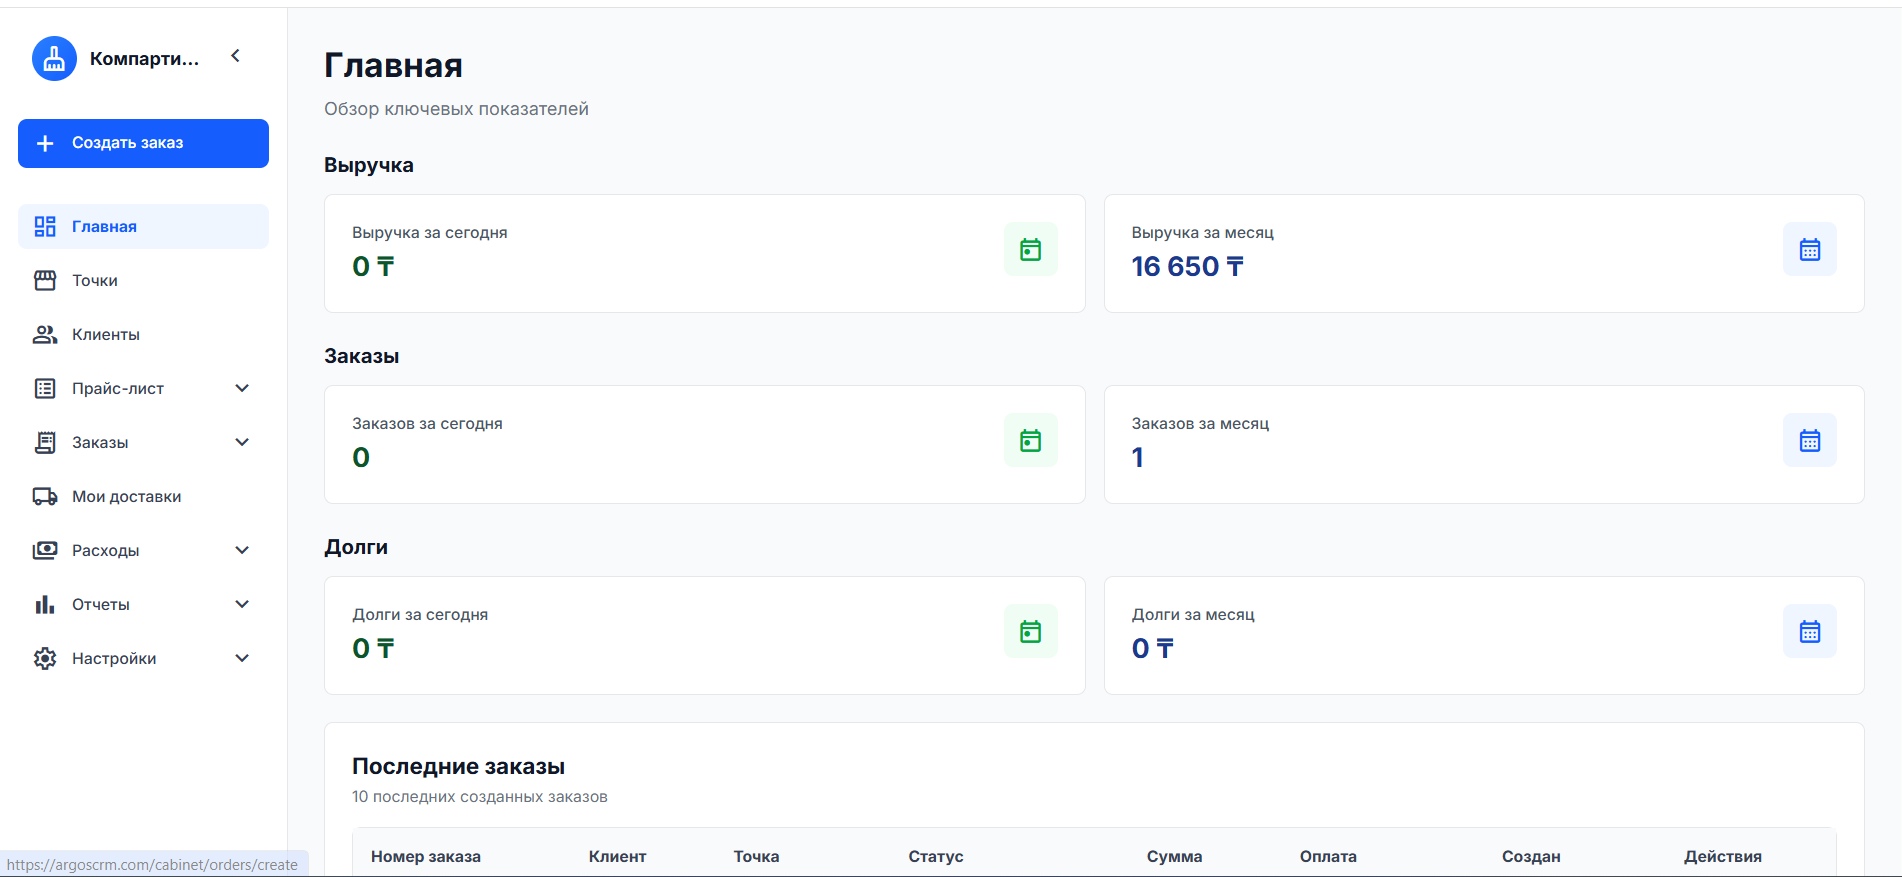Click the Оплата column header
This screenshot has height=877, width=1902.
[x=1328, y=857]
